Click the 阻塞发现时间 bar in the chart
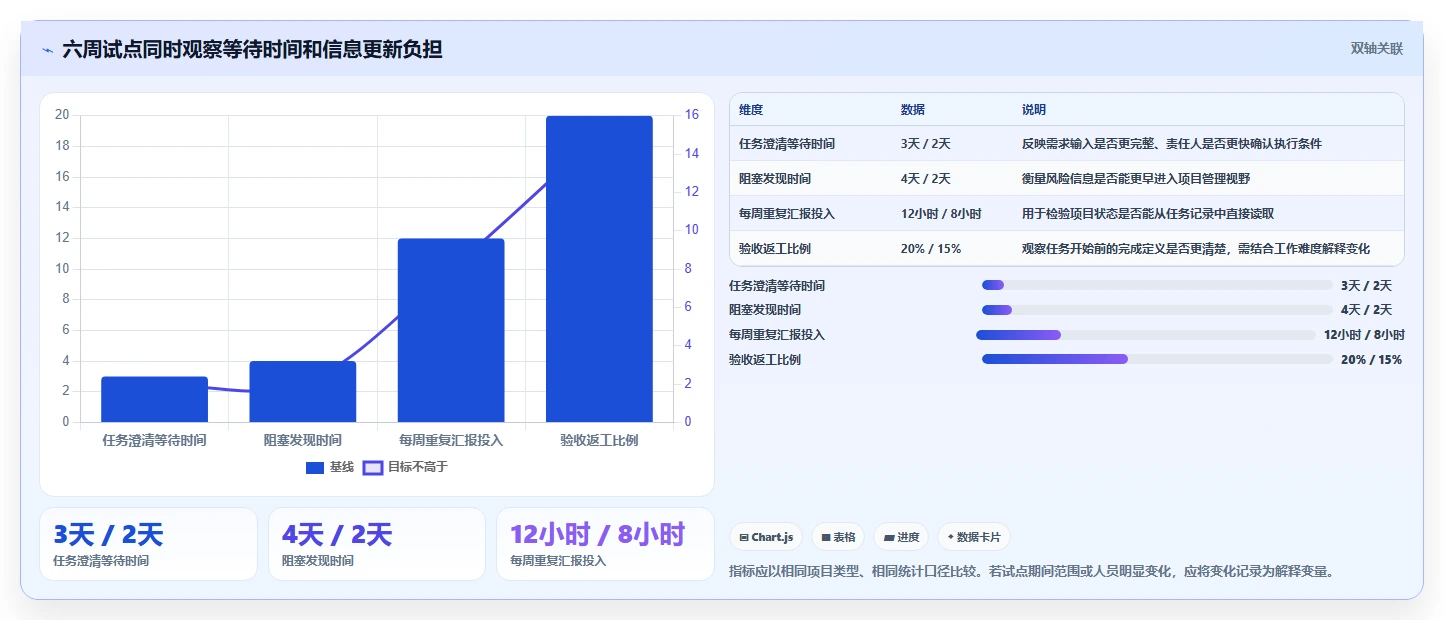This screenshot has width=1444, height=620. click(x=303, y=391)
